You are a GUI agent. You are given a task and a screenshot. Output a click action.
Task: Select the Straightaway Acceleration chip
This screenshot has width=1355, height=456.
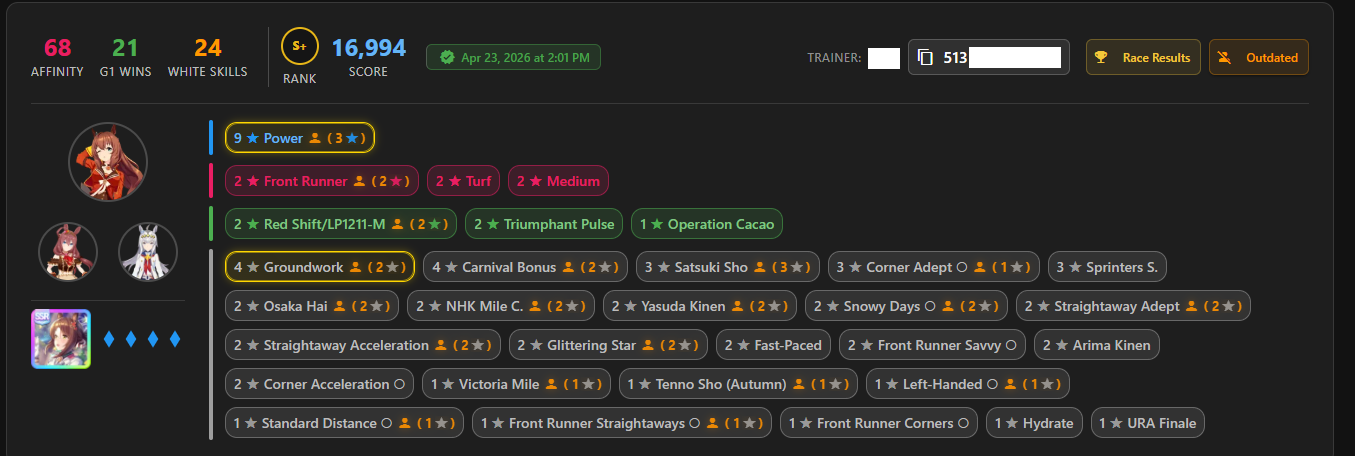pyautogui.click(x=363, y=345)
